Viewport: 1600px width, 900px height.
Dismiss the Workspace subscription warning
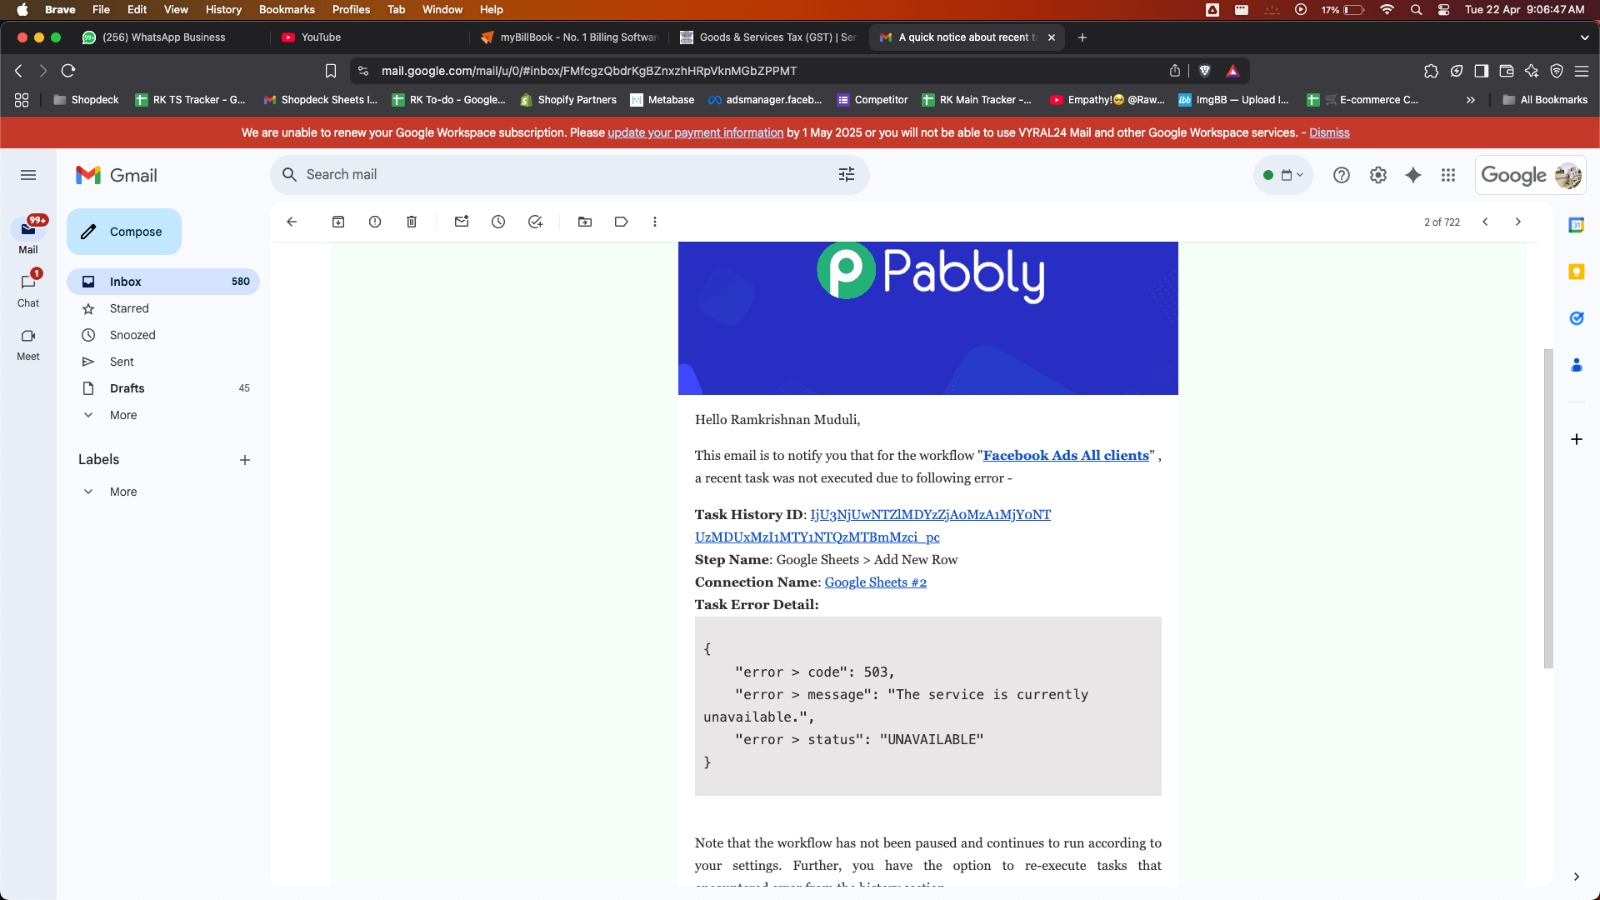tap(1329, 133)
